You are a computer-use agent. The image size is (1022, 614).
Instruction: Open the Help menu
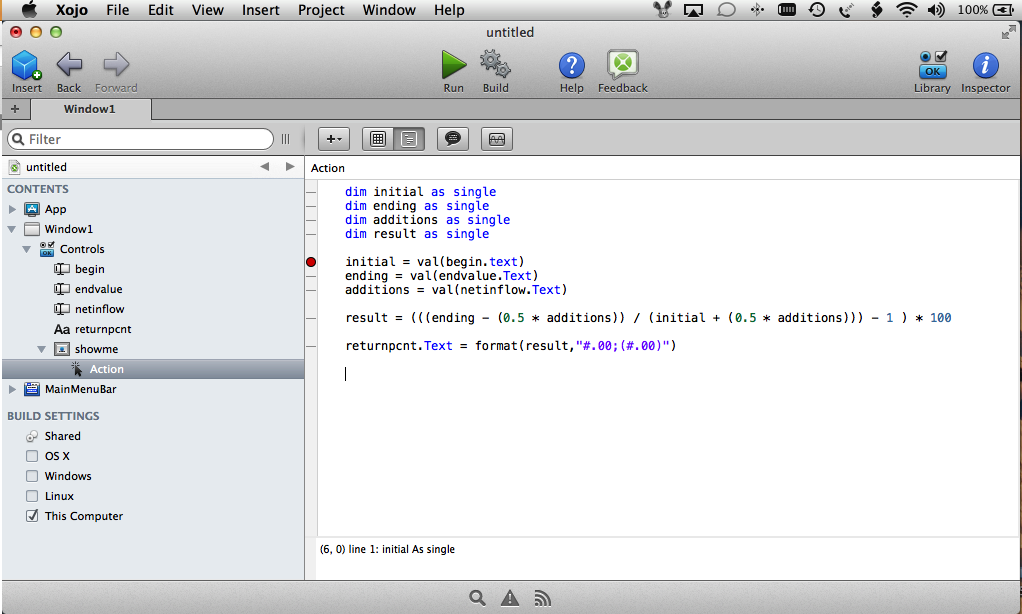[449, 10]
